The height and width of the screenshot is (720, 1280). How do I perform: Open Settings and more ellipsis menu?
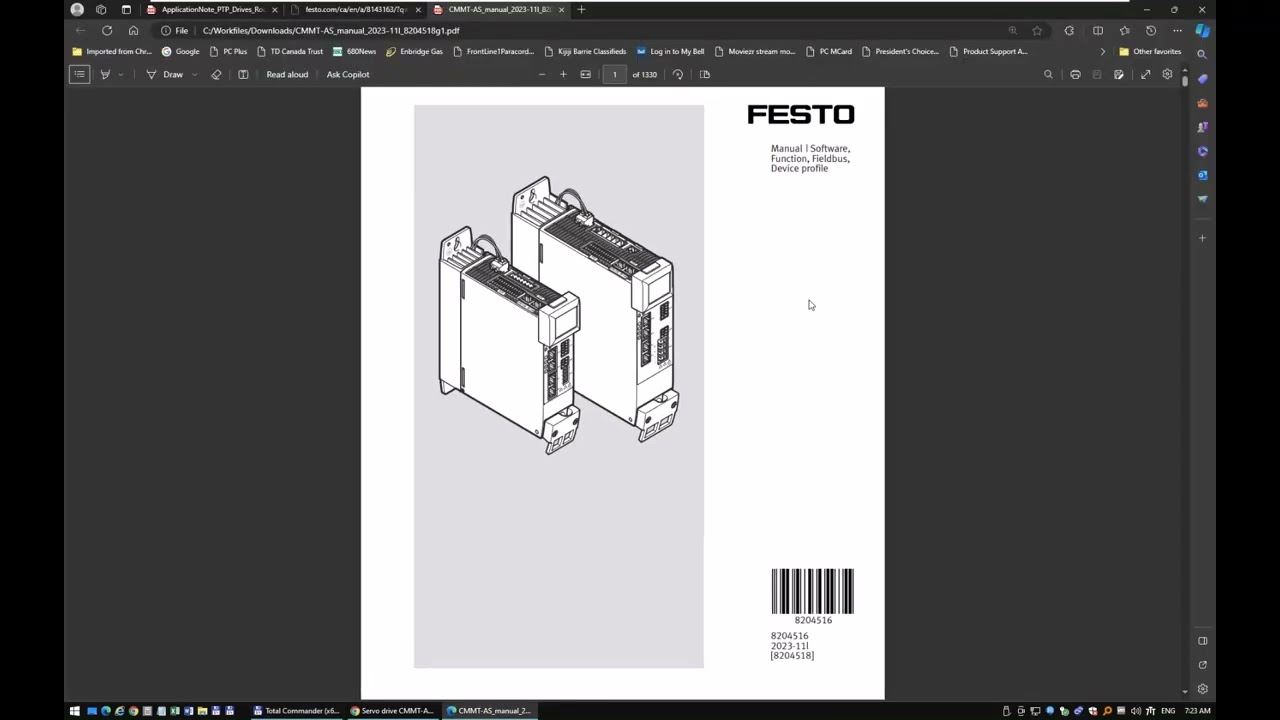(1177, 30)
